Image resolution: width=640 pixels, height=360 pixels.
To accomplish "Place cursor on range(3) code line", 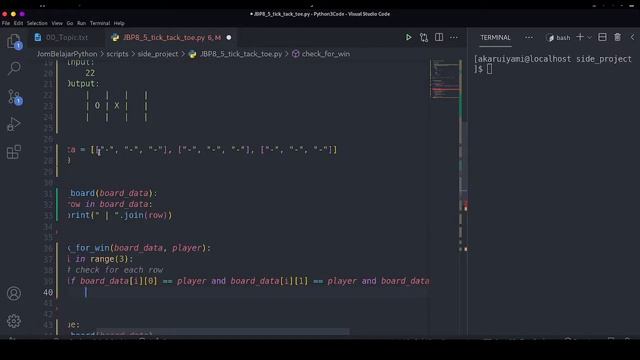I will (100, 259).
